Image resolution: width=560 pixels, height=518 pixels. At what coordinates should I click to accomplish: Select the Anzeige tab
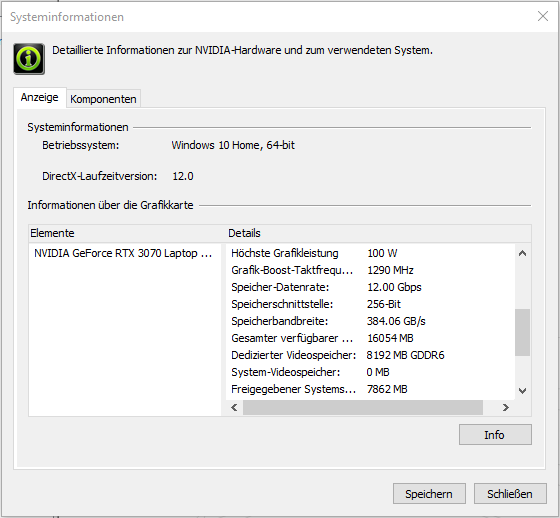pyautogui.click(x=40, y=97)
